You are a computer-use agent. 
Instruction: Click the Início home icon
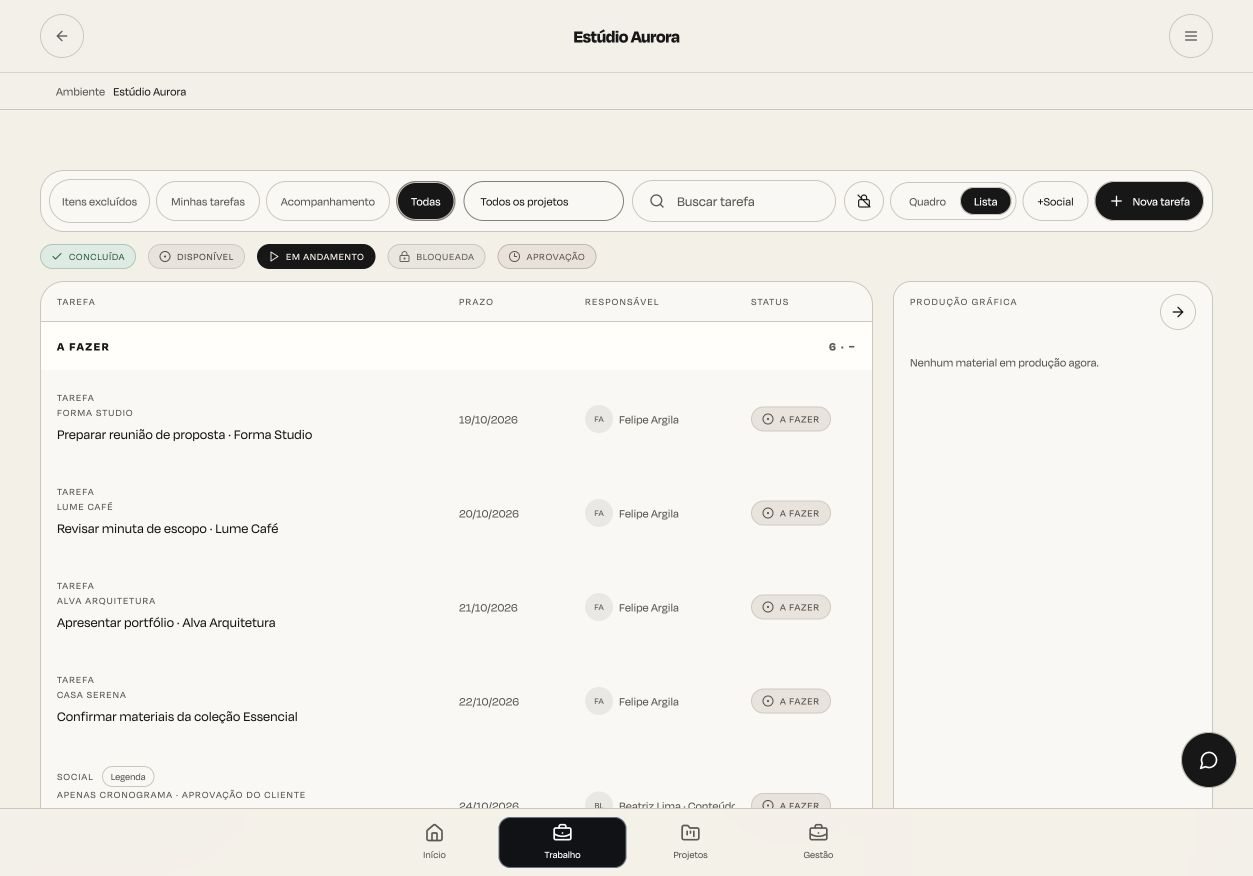pyautogui.click(x=434, y=833)
